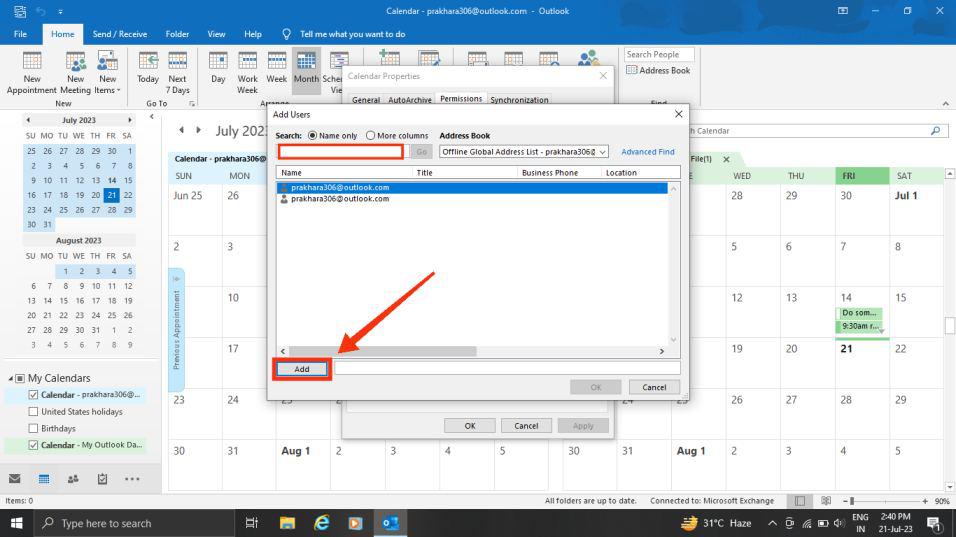Enable the Birthdays calendar checkbox
The image size is (956, 537).
coord(33,429)
